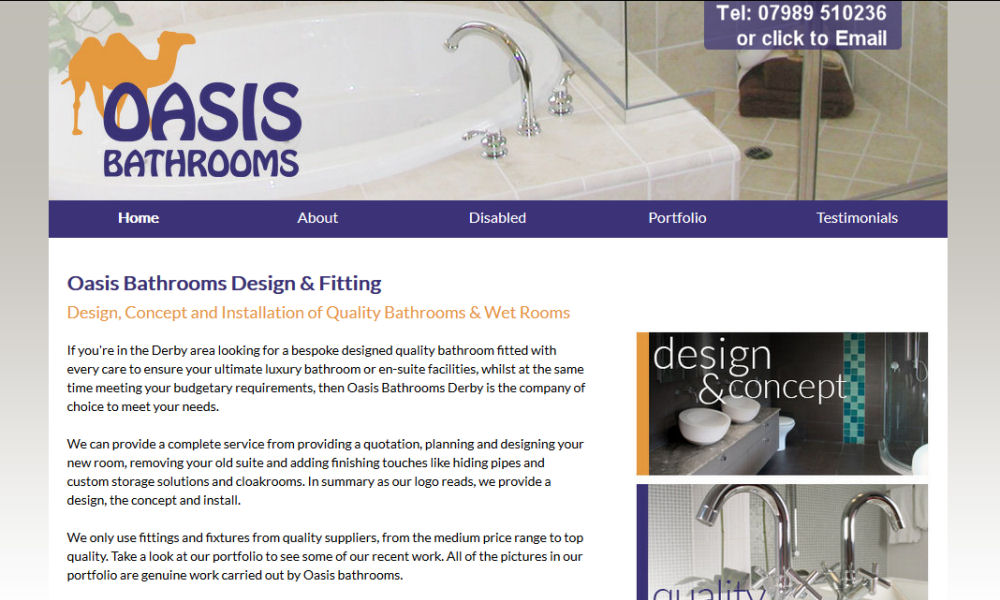Open the 'quality' chrome taps banner image
The width and height of the screenshot is (1000, 600).
[x=782, y=542]
